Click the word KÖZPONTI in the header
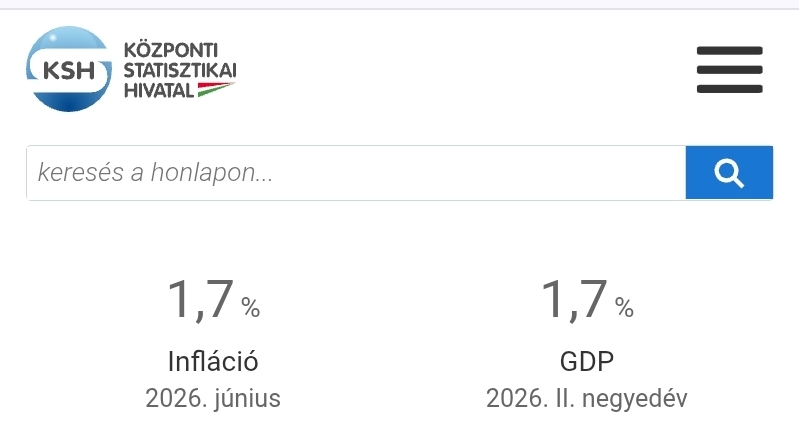799x437 pixels. (x=171, y=50)
